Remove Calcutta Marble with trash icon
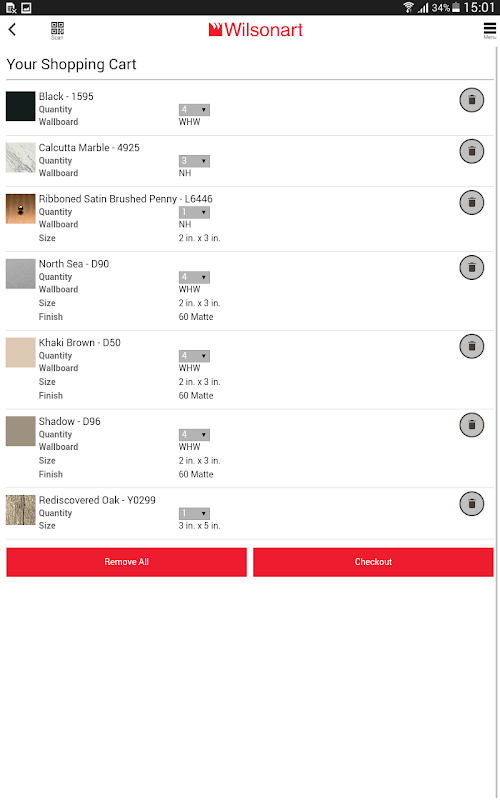This screenshot has height=800, width=500. point(472,151)
